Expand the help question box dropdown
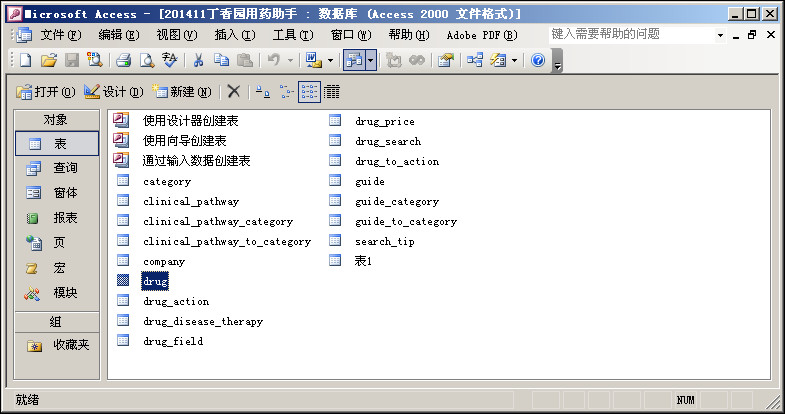The height and width of the screenshot is (414, 785). pos(720,35)
